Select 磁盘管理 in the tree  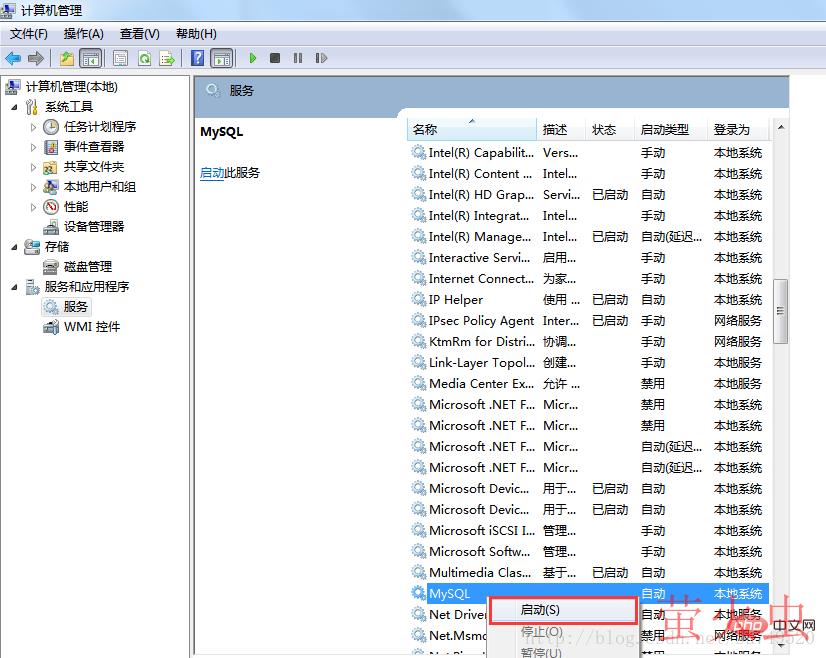tap(87, 267)
